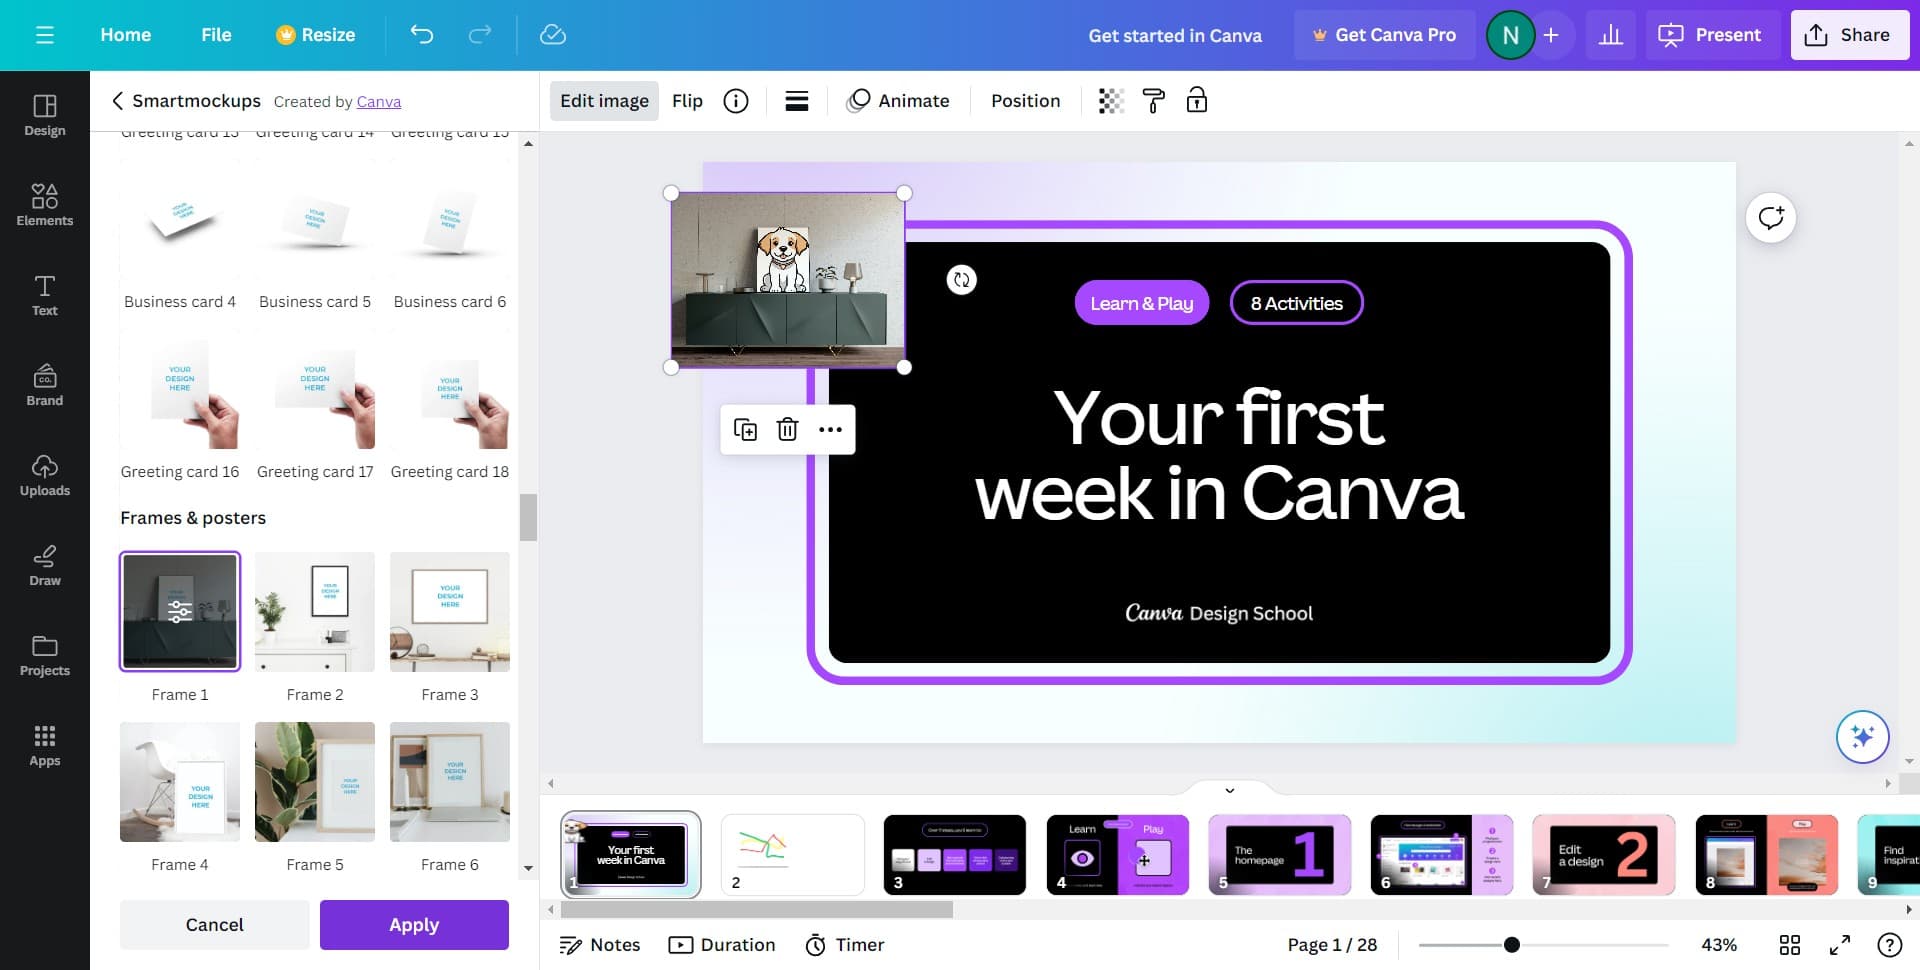Screen dimensions: 1920x970
Task: Open the Elements sidebar panel
Action: (x=45, y=204)
